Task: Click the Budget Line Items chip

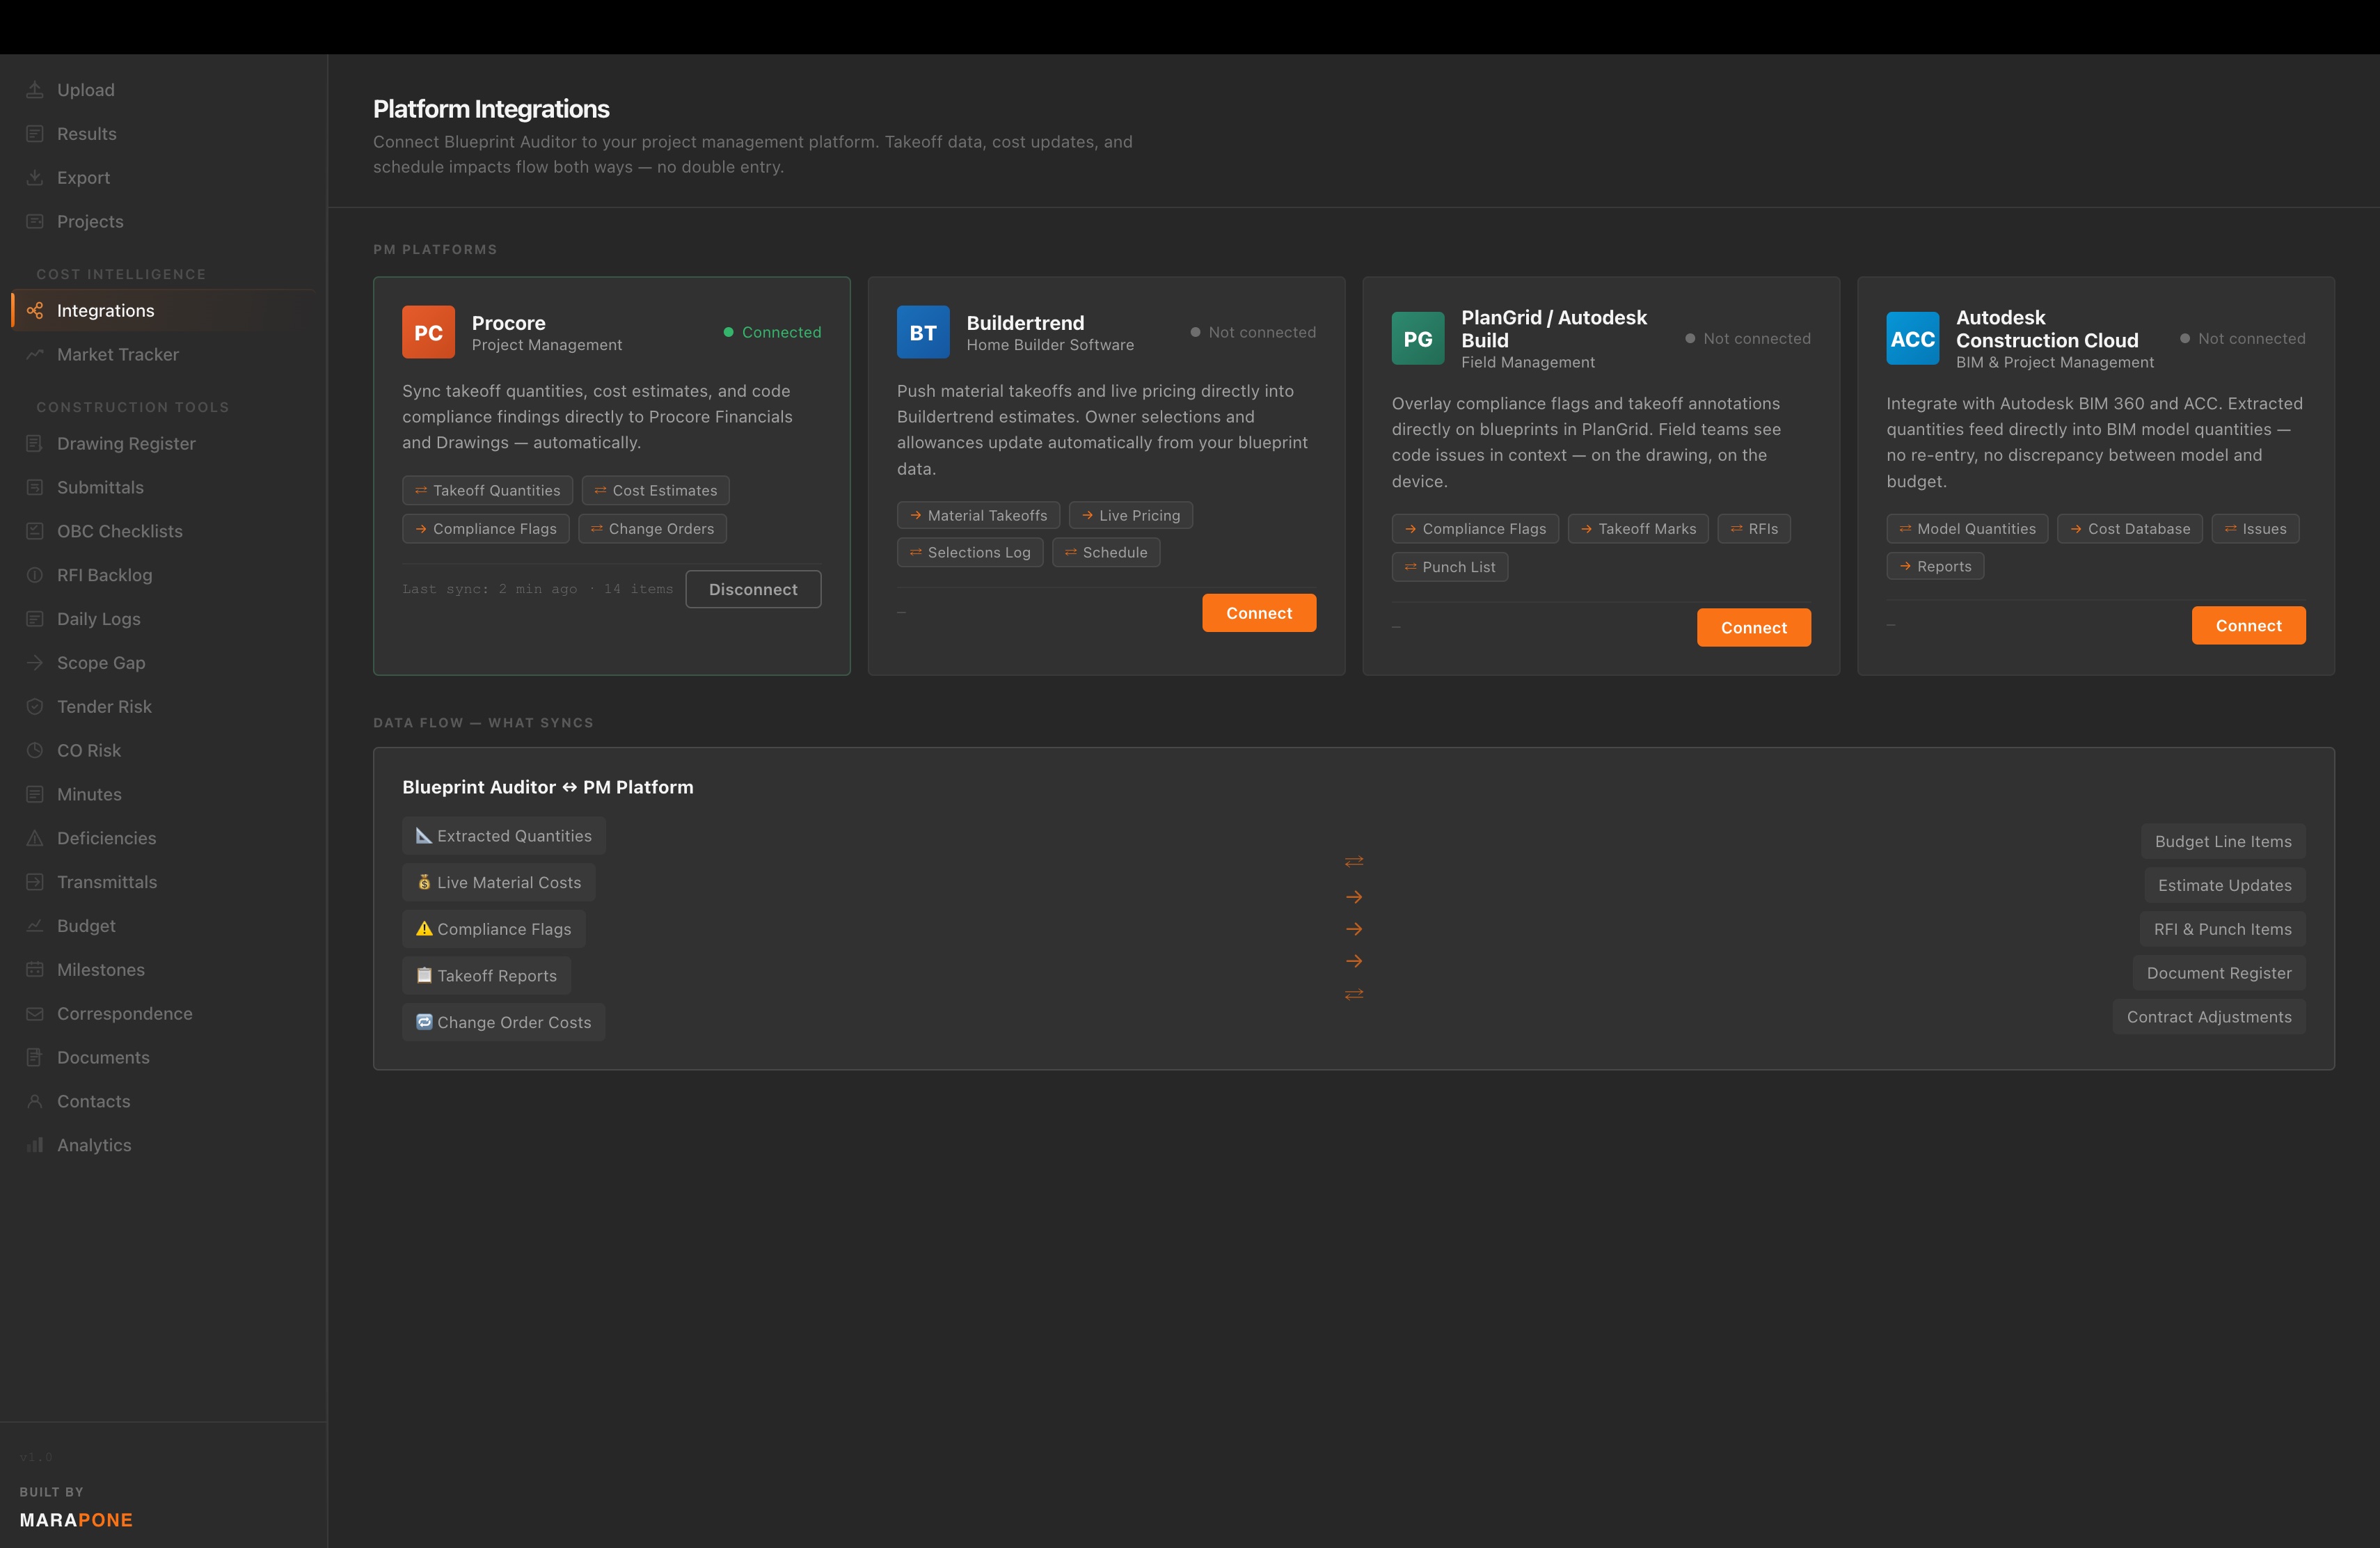Action: tap(2223, 842)
